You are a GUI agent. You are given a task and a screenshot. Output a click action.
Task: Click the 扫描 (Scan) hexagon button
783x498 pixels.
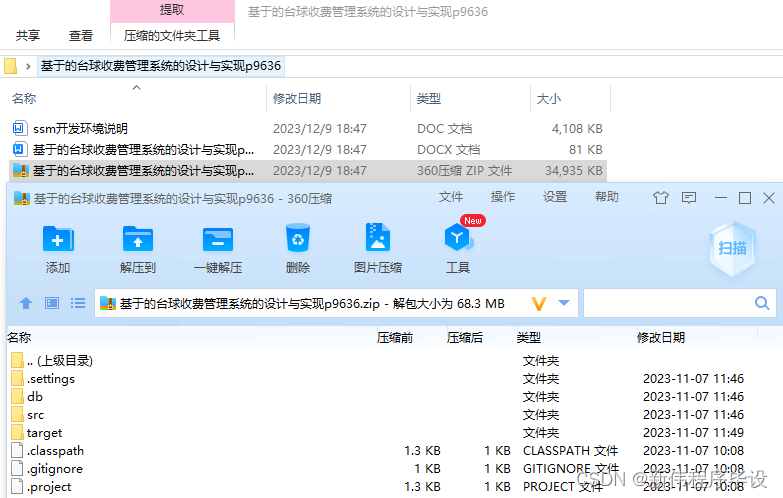tap(732, 248)
